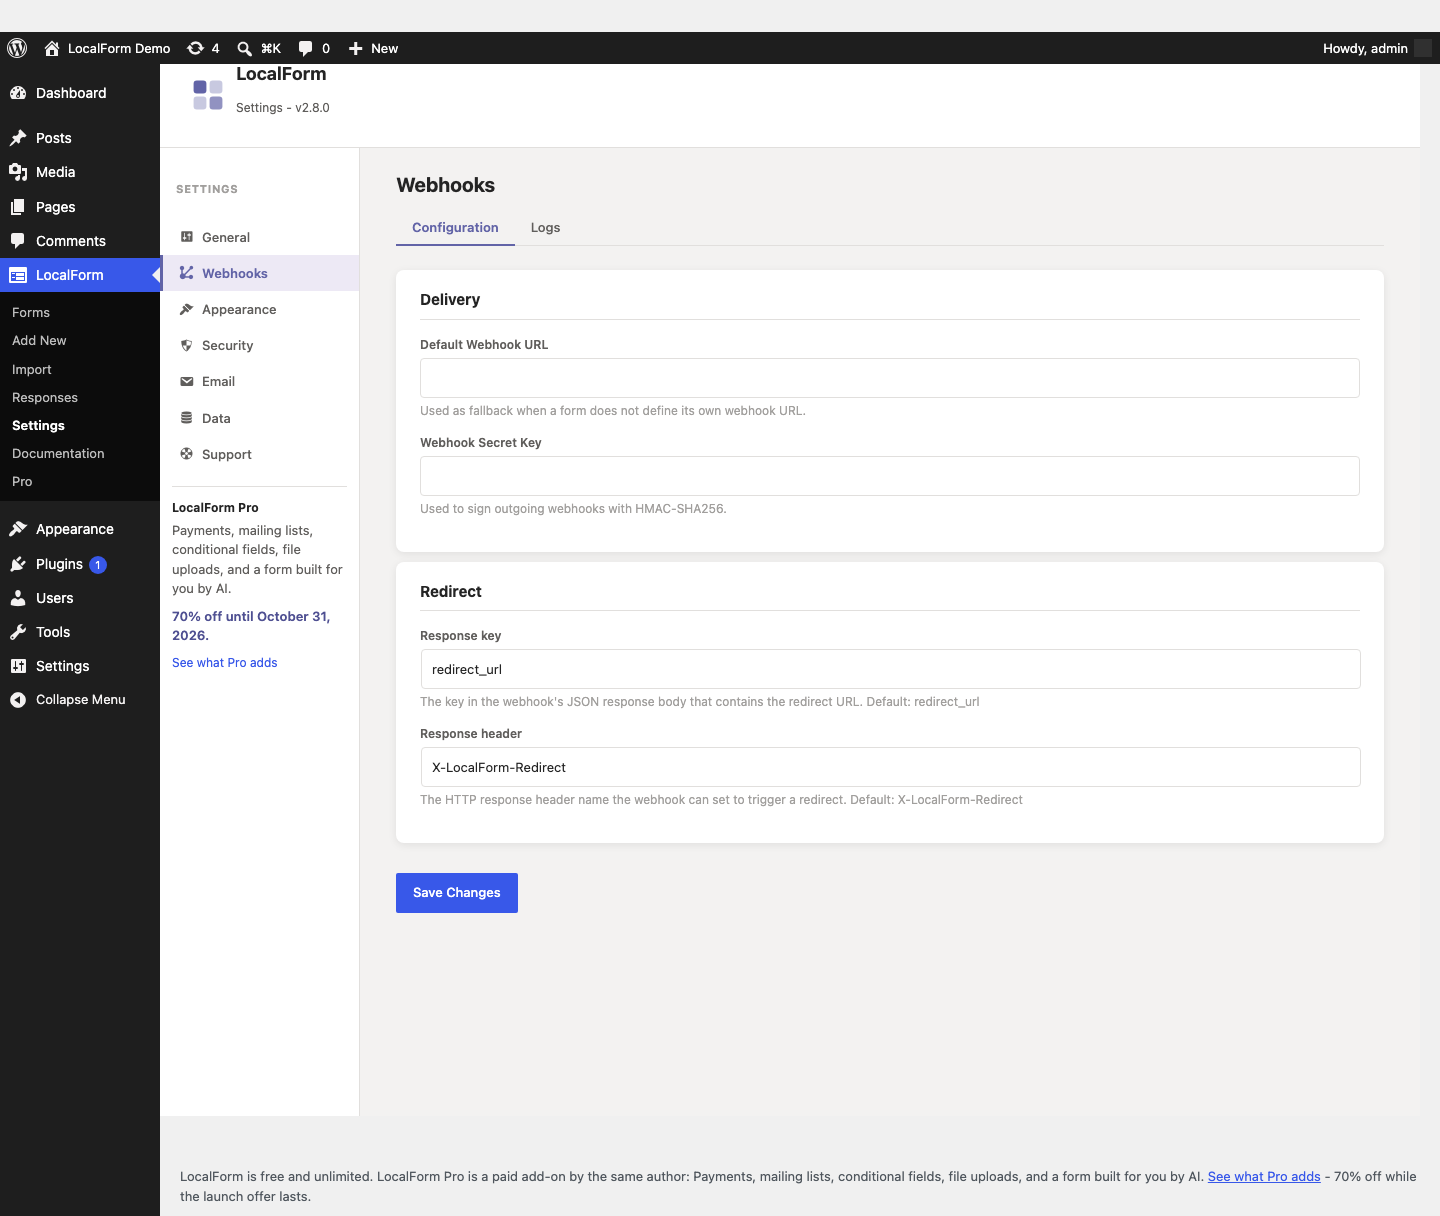The image size is (1440, 1216).
Task: Click the WordPress Settings sliders icon
Action: (18, 666)
